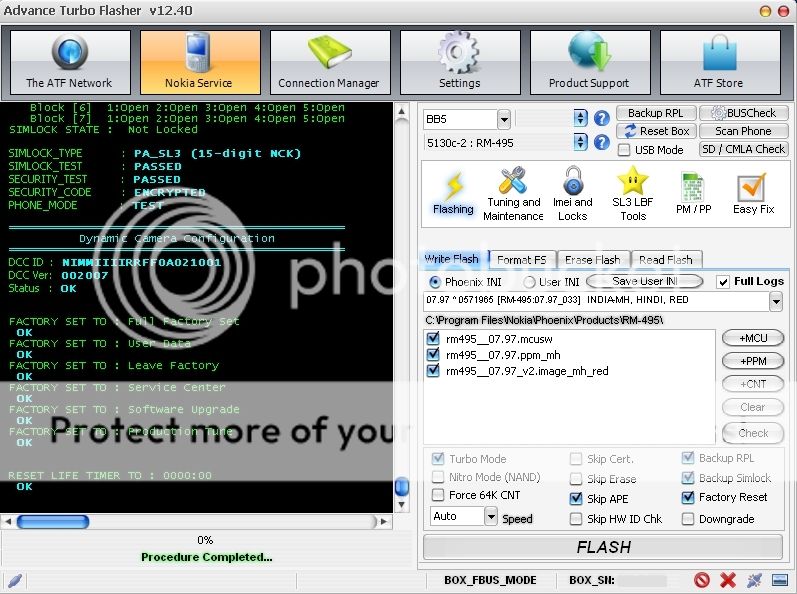797x594 pixels.
Task: Open the Settings gear section
Action: click(461, 62)
